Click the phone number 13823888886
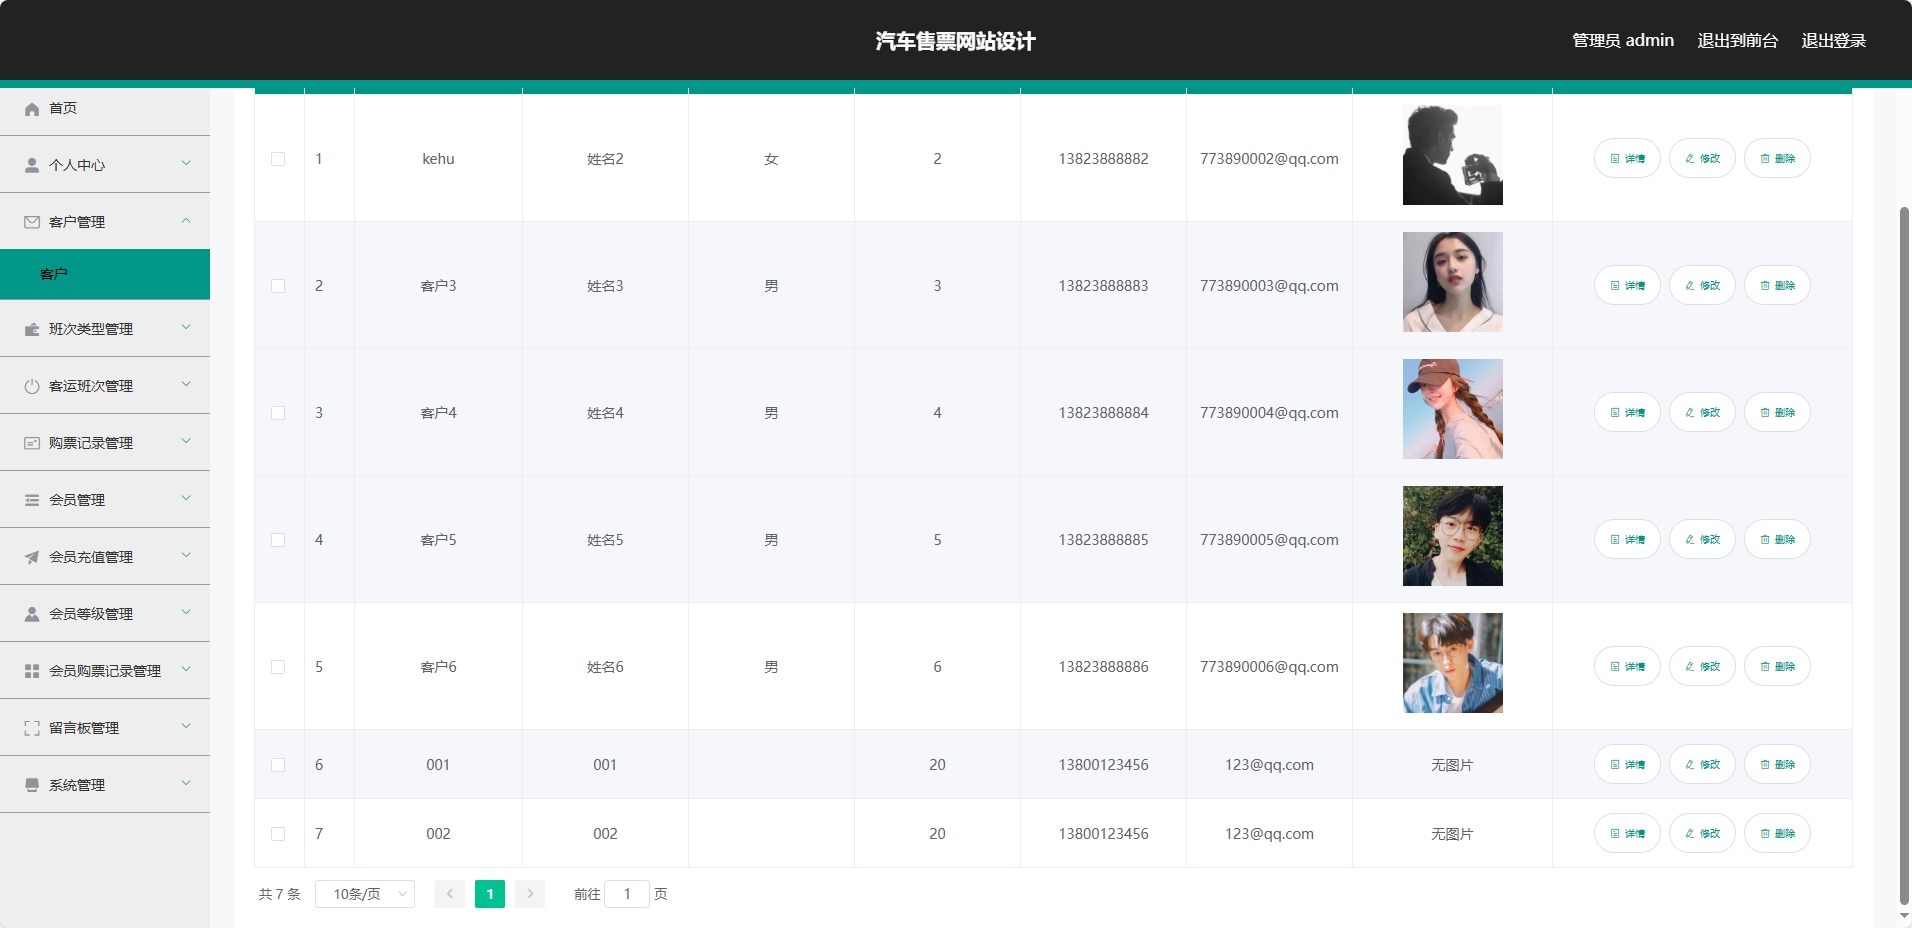The height and width of the screenshot is (928, 1912). click(x=1103, y=667)
